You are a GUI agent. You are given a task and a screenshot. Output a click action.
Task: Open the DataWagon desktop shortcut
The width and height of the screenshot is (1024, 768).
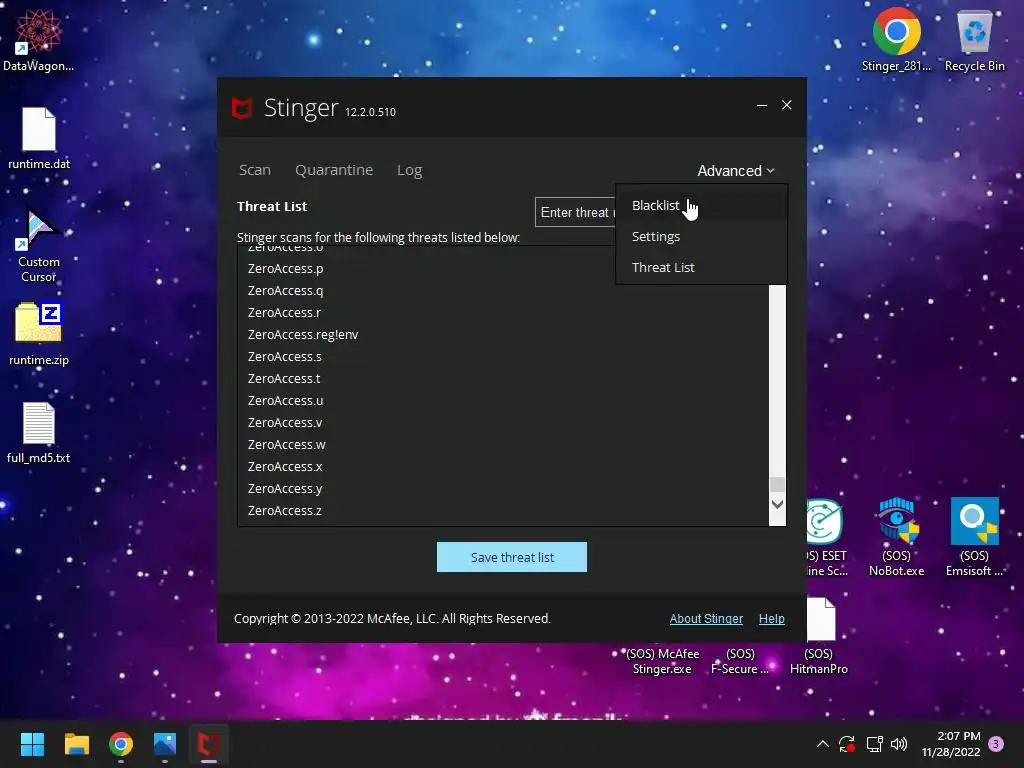click(x=39, y=39)
